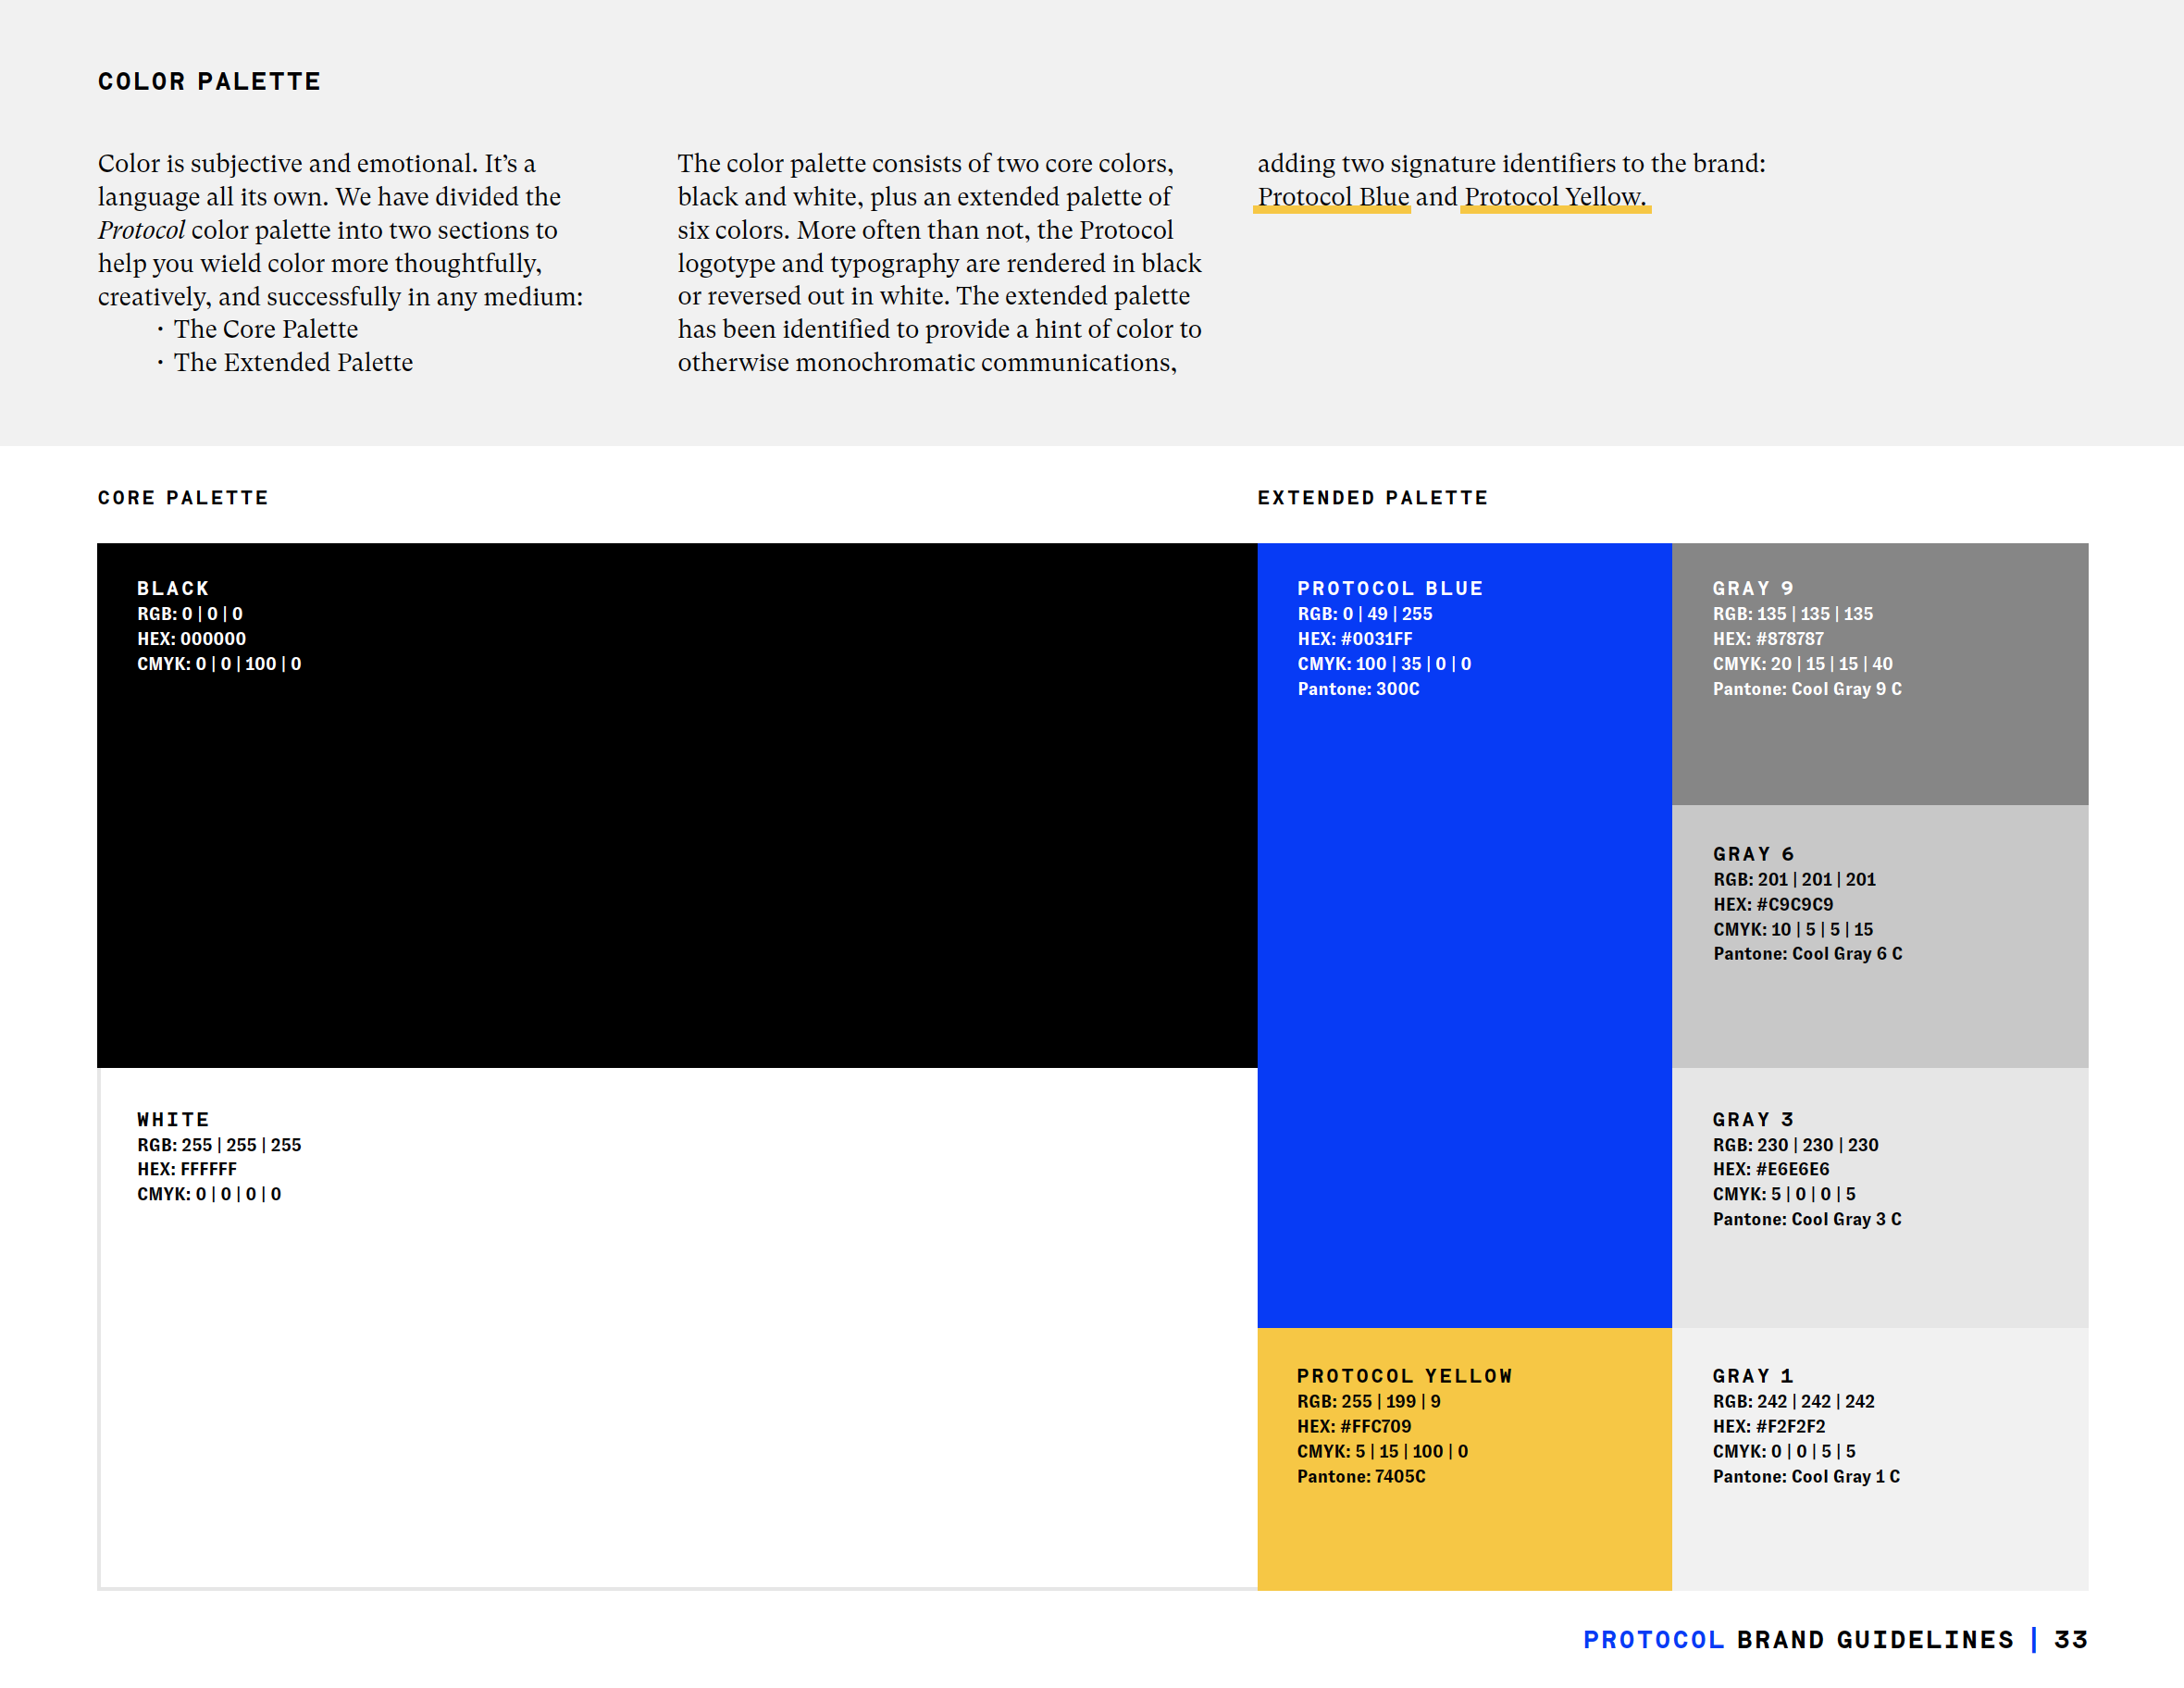Click the Gray 1 swatch
Screen dimensions: 2184x1688
pyautogui.click(x=1880, y=1459)
